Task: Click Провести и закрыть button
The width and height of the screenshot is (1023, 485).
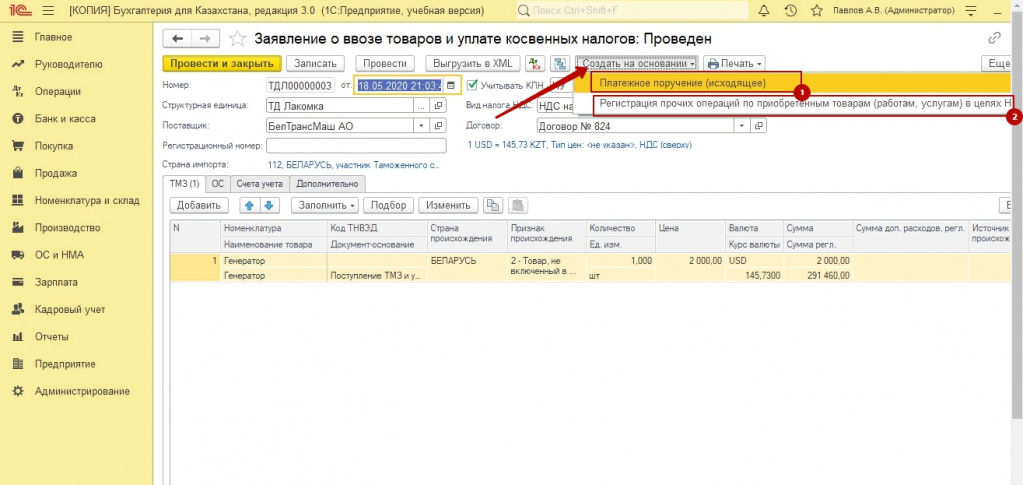Action: click(x=222, y=63)
